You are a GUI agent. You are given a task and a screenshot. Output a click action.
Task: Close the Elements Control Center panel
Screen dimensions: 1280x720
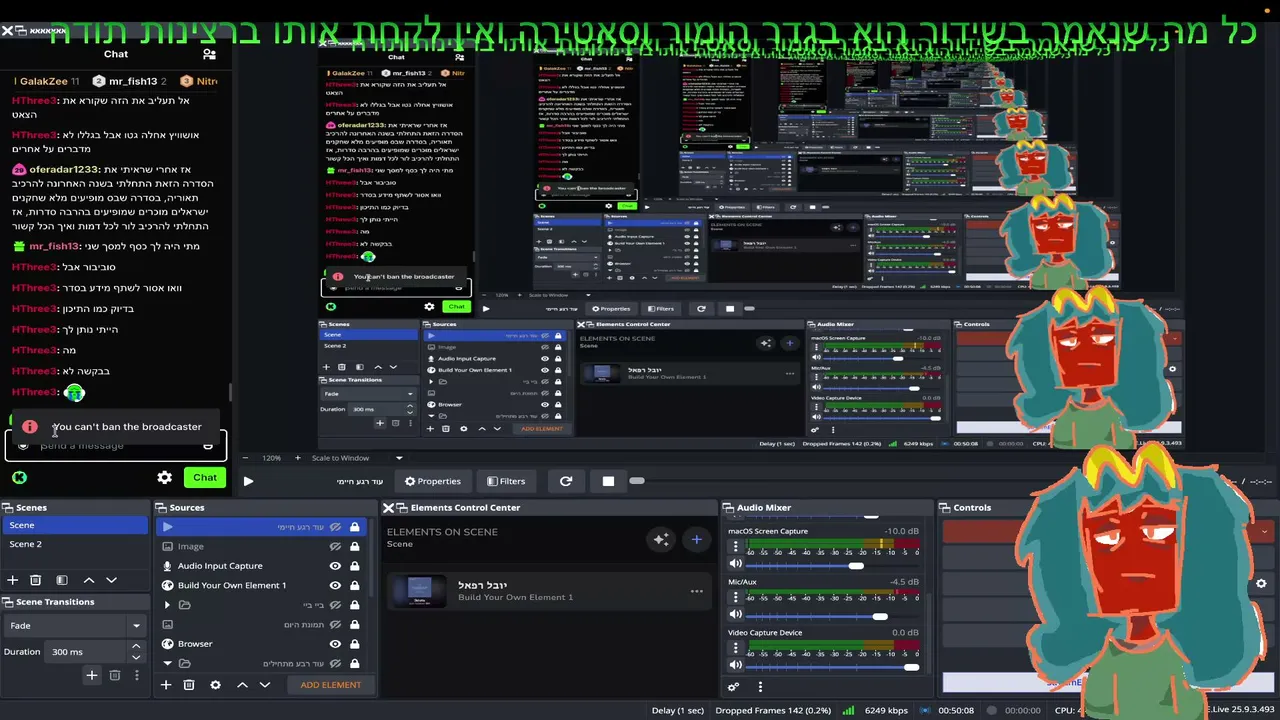pyautogui.click(x=389, y=508)
